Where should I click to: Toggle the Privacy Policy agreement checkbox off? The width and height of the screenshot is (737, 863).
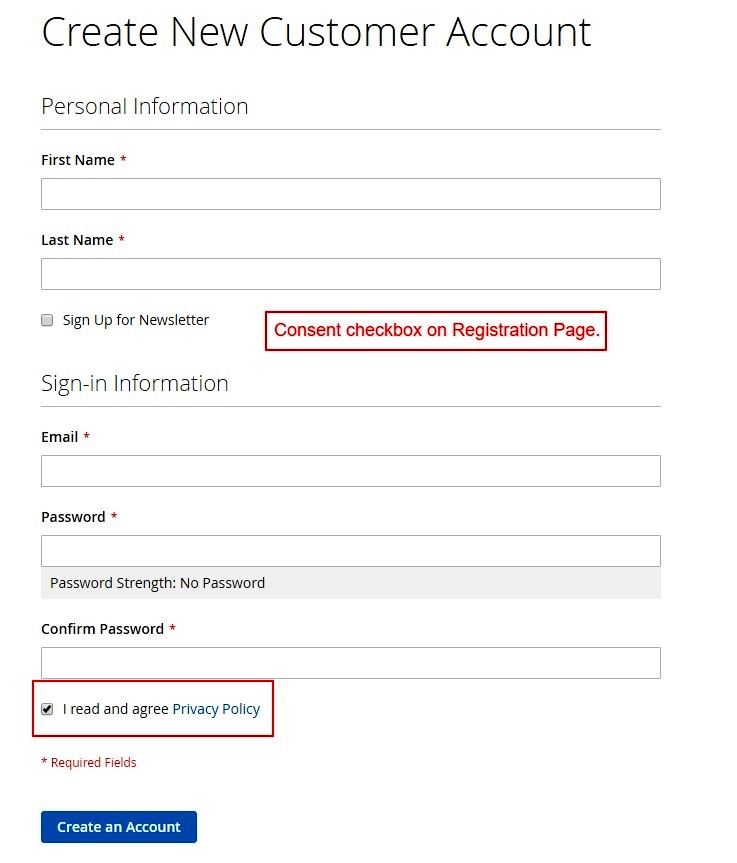[x=47, y=708]
